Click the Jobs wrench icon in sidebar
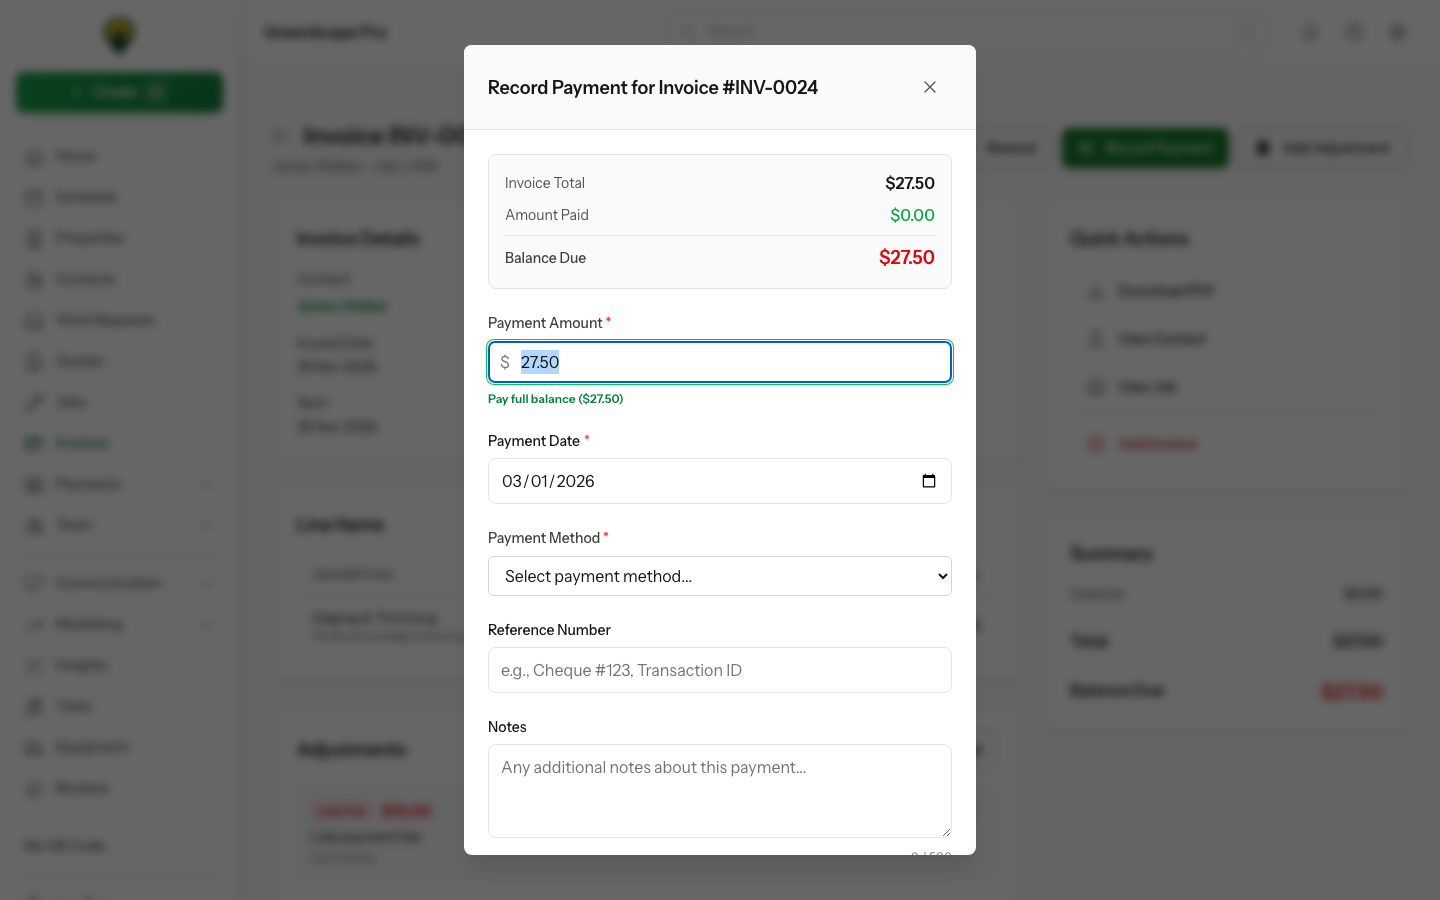The width and height of the screenshot is (1440, 900). pyautogui.click(x=34, y=402)
